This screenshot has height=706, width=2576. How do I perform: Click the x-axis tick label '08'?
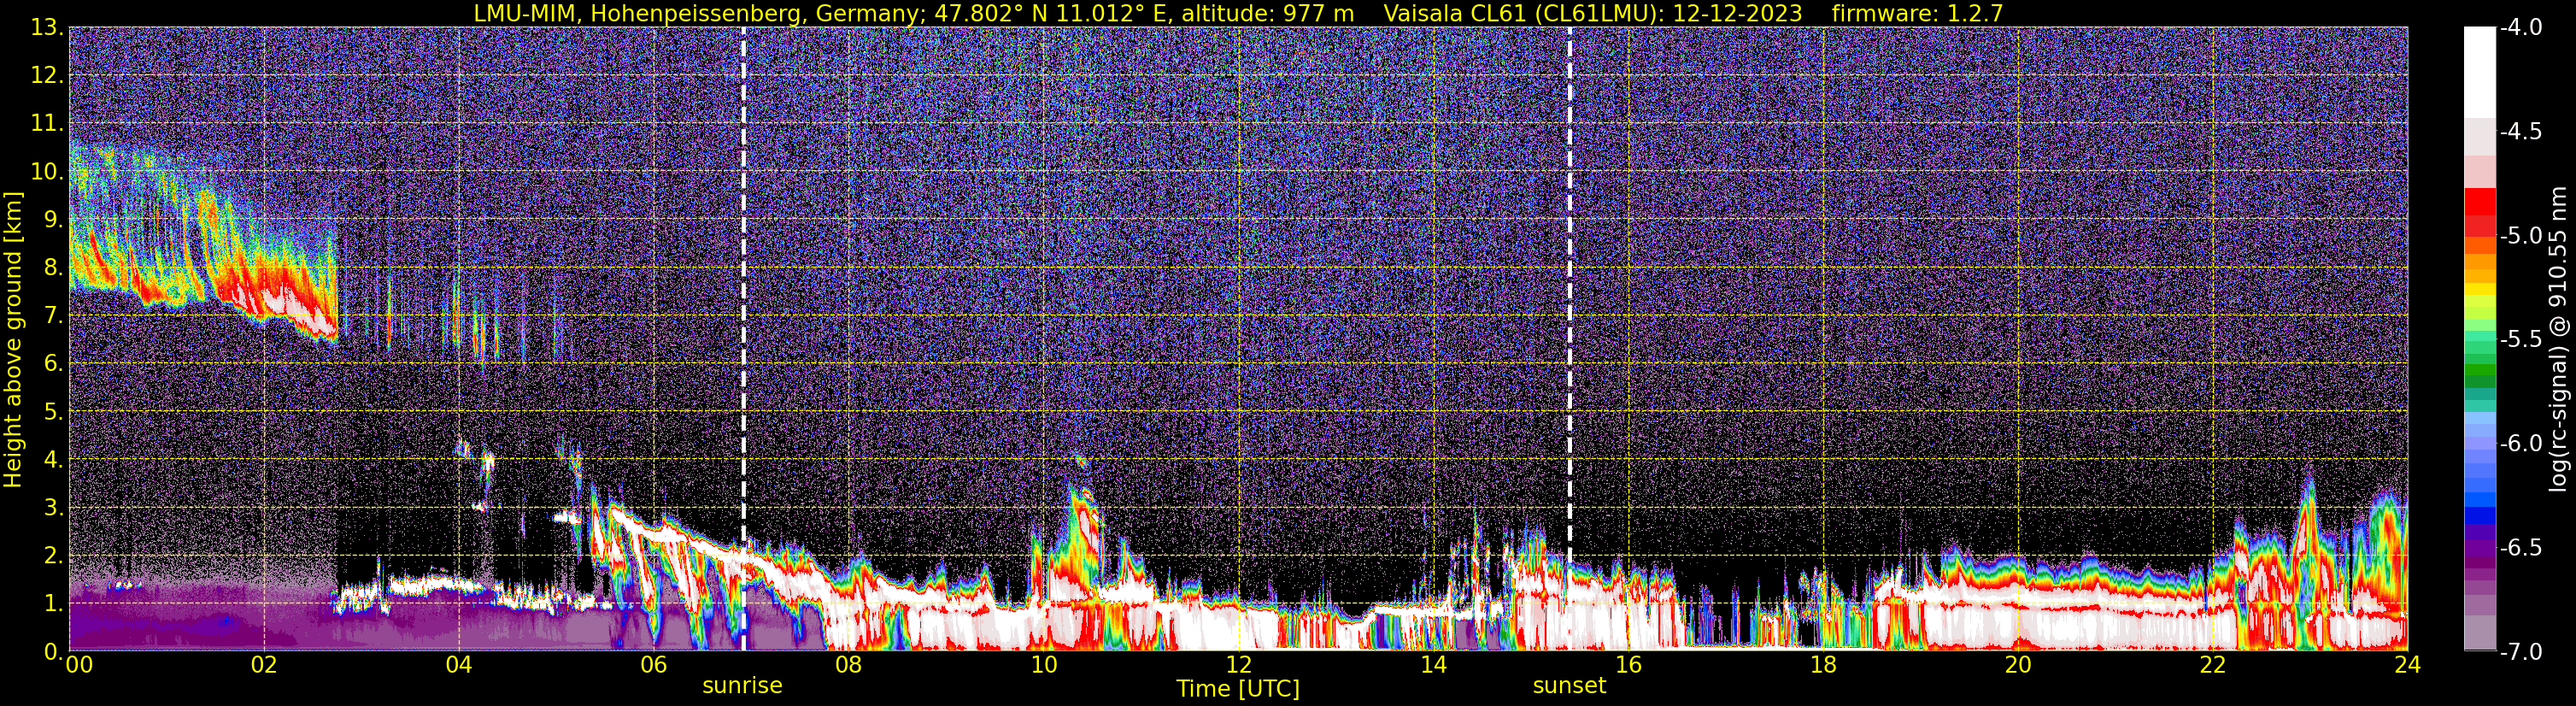click(849, 665)
